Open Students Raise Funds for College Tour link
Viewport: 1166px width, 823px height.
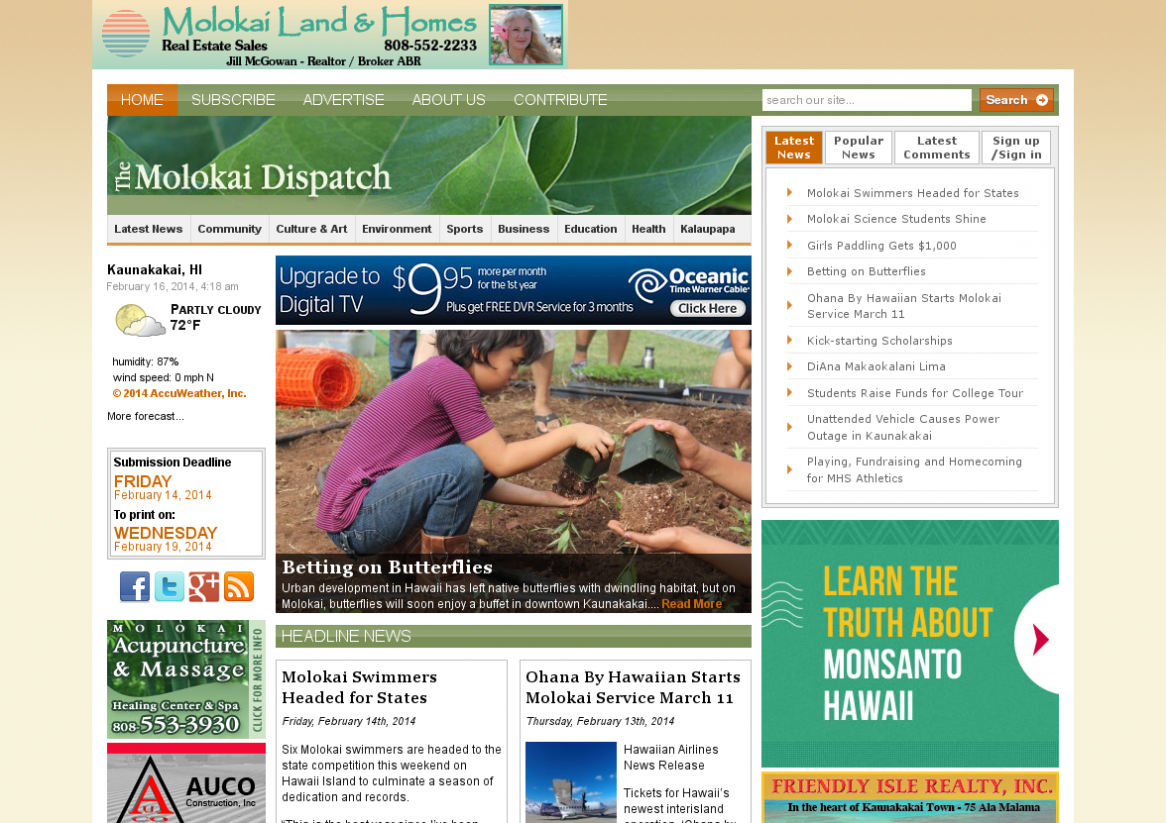[x=915, y=393]
